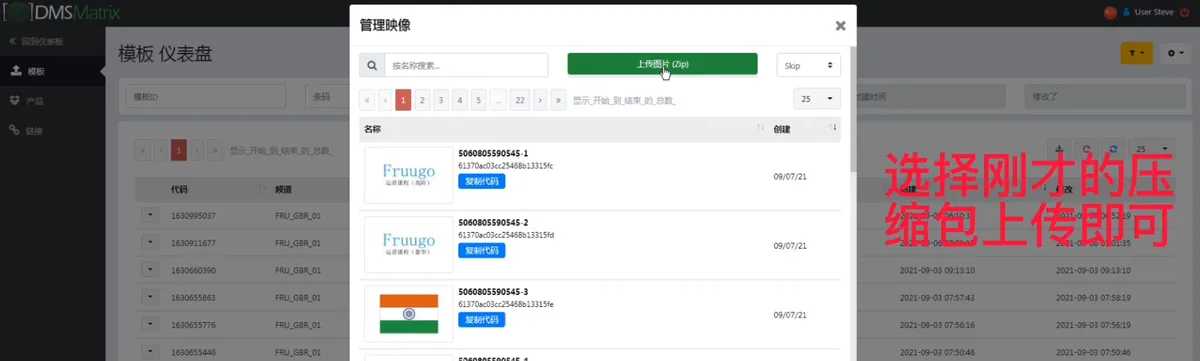Click the Fruugo thumbnail of 5060805590545-2

(408, 245)
